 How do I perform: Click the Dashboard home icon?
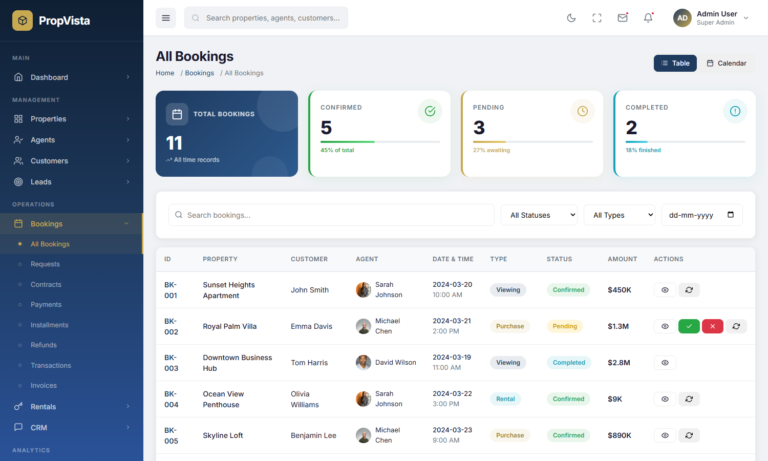pos(18,77)
